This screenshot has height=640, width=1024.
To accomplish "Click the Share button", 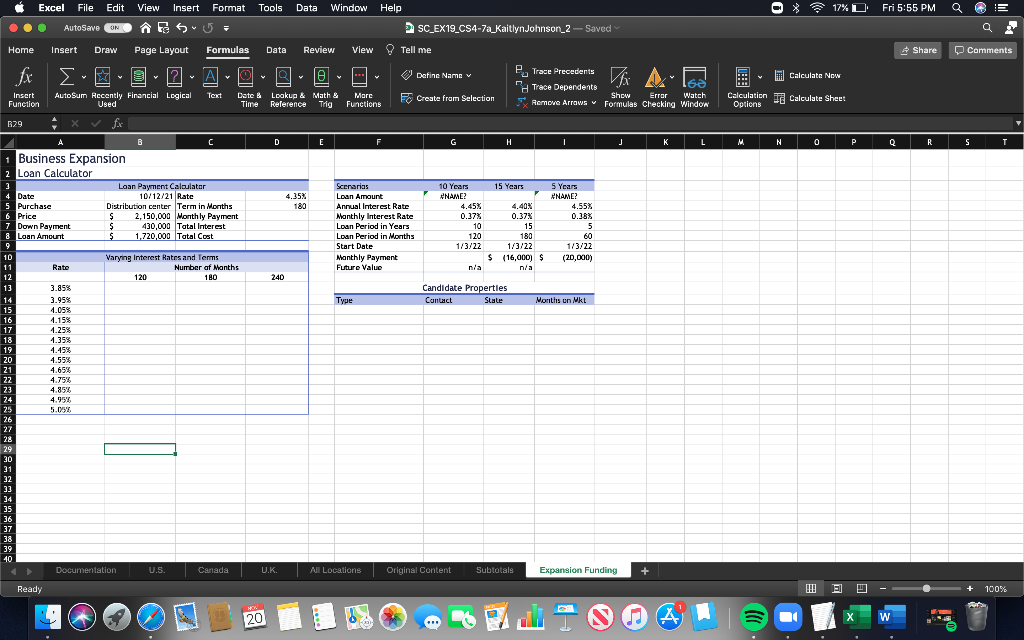I will click(918, 50).
